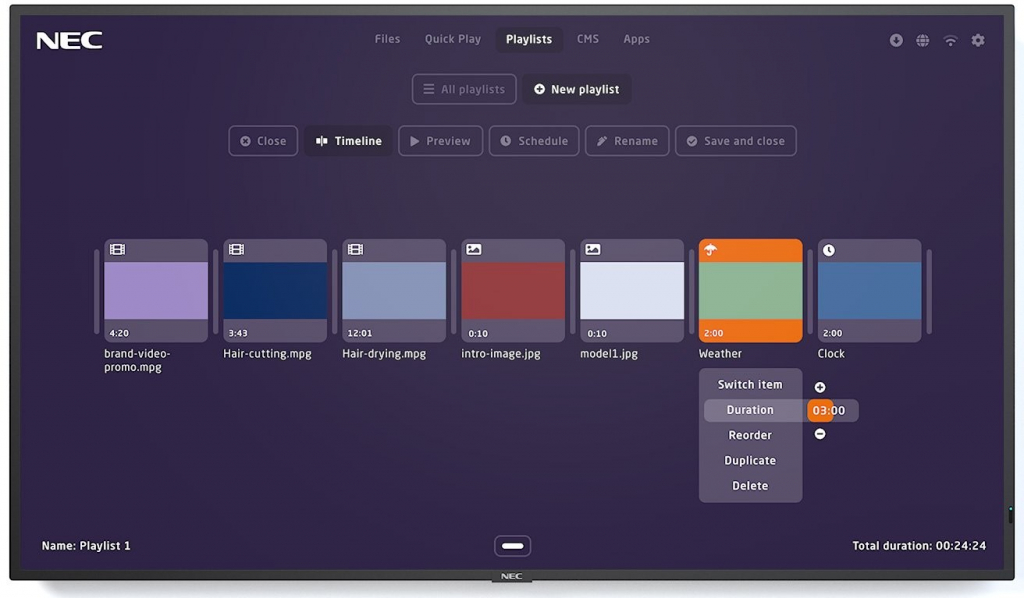
Task: Open the globe language icon
Action: pyautogui.click(x=923, y=40)
